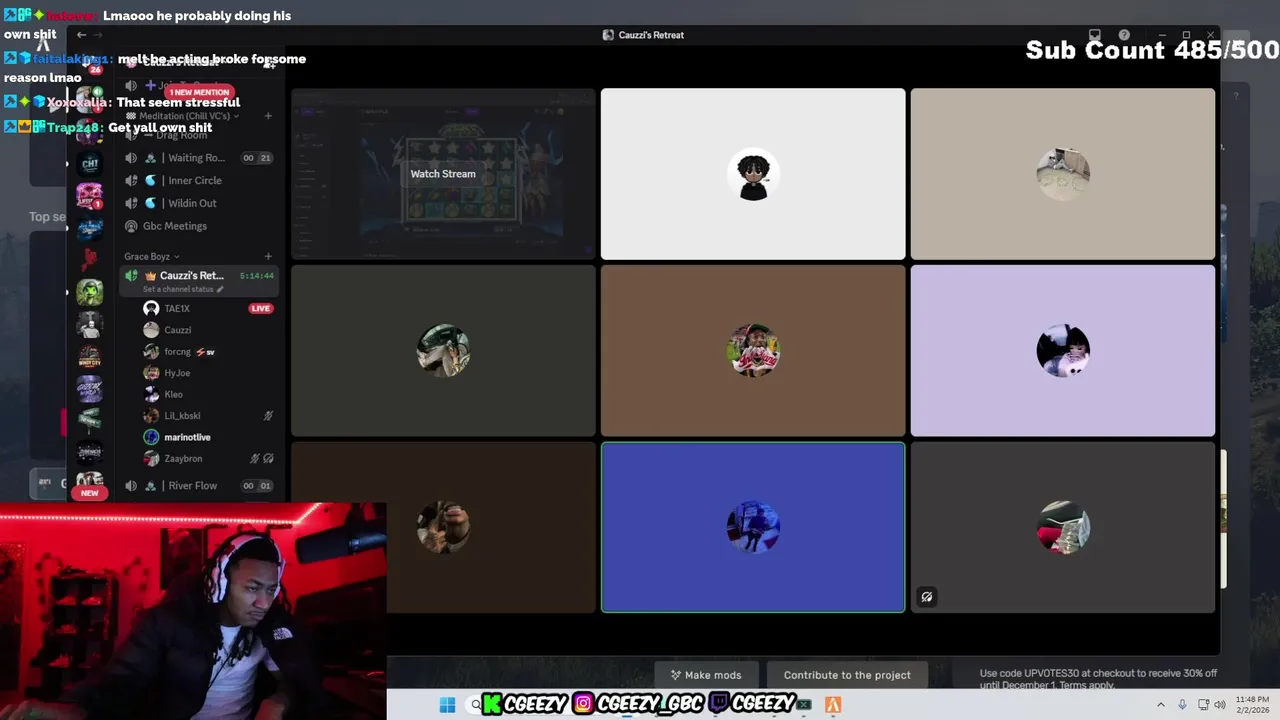Click the microphone tray icon
The image size is (1280, 720).
1182,705
